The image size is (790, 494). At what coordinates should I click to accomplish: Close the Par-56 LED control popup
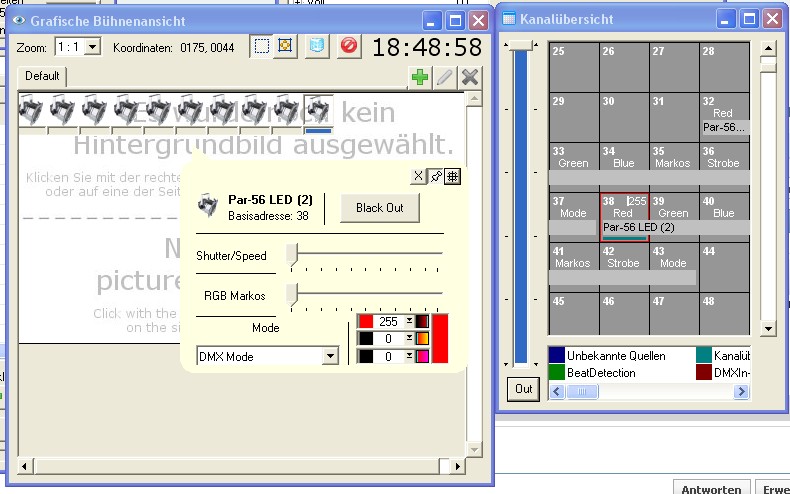(418, 176)
